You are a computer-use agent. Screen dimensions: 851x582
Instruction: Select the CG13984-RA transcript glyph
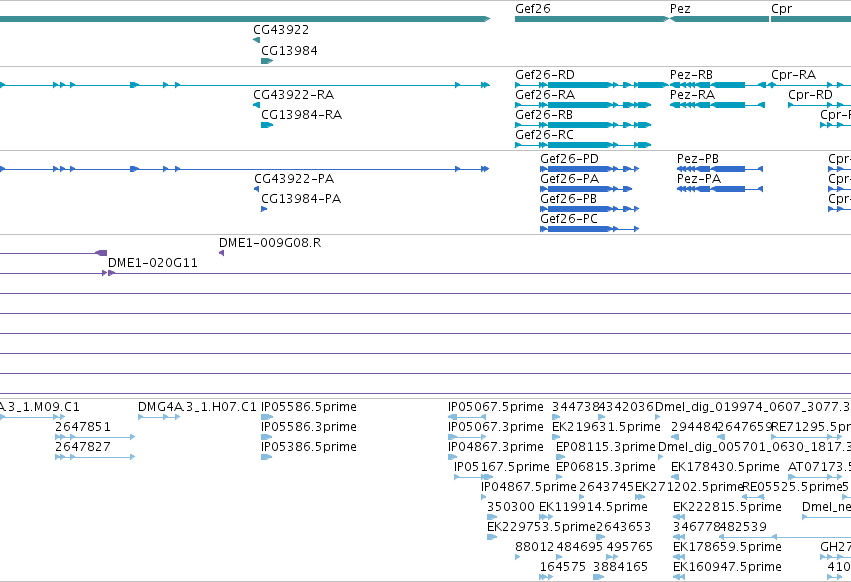click(266, 125)
